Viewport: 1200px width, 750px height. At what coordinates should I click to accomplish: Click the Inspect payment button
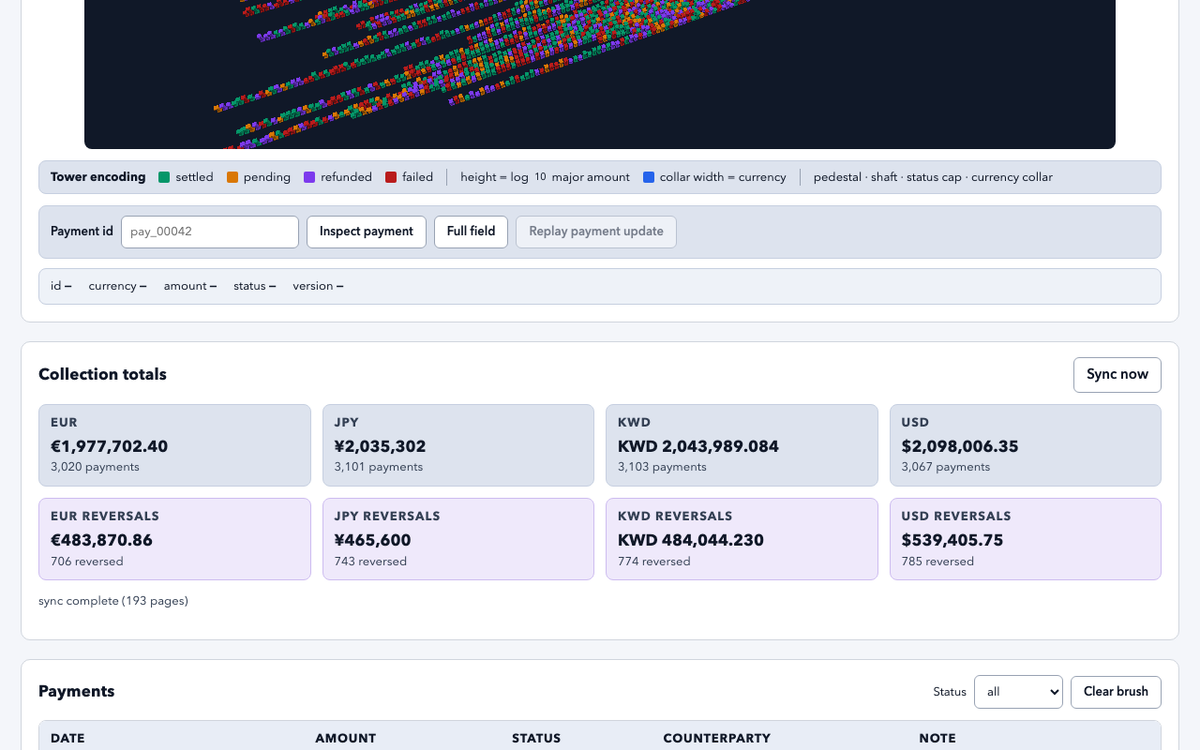tap(366, 232)
